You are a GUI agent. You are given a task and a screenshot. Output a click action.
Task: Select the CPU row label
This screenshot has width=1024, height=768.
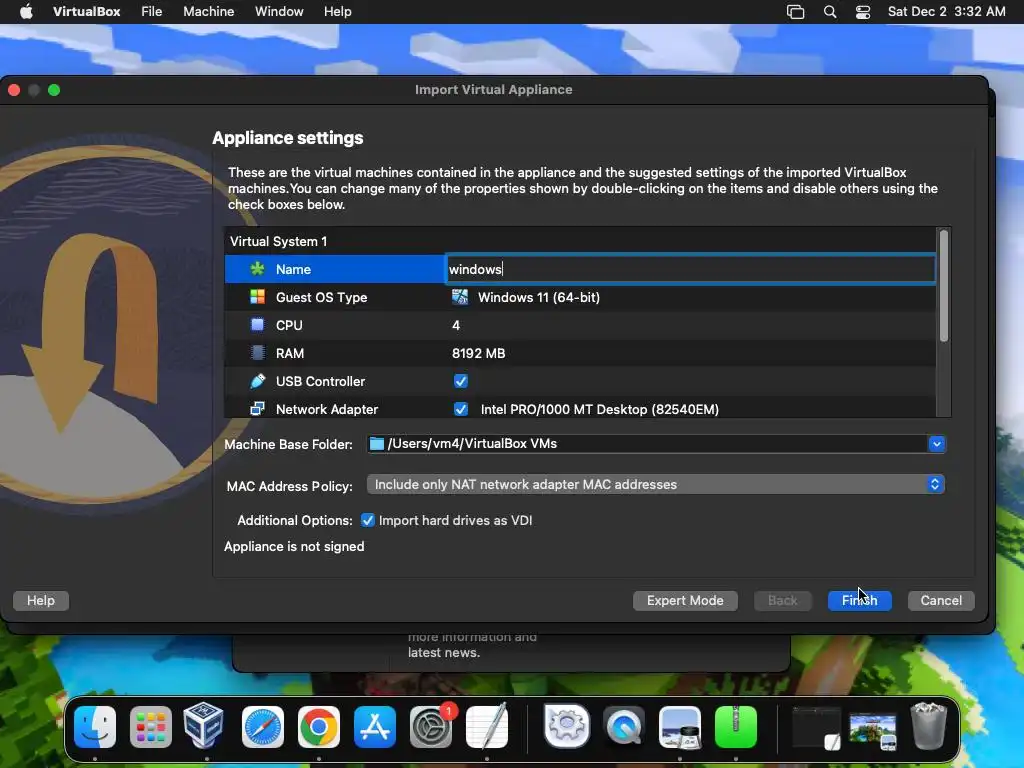tap(289, 325)
